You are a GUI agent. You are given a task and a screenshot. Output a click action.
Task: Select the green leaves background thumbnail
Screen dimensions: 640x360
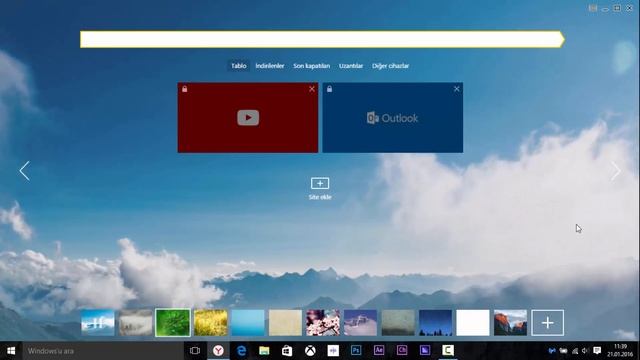pyautogui.click(x=173, y=322)
